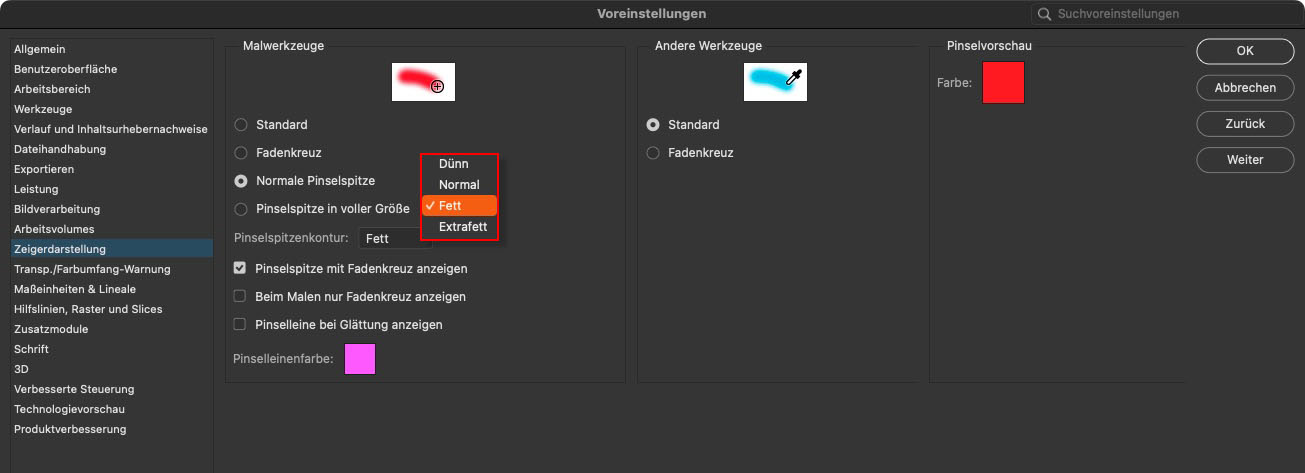This screenshot has width=1305, height=473.
Task: Choose Extrafett from the outline dropdown list
Action: pos(462,227)
